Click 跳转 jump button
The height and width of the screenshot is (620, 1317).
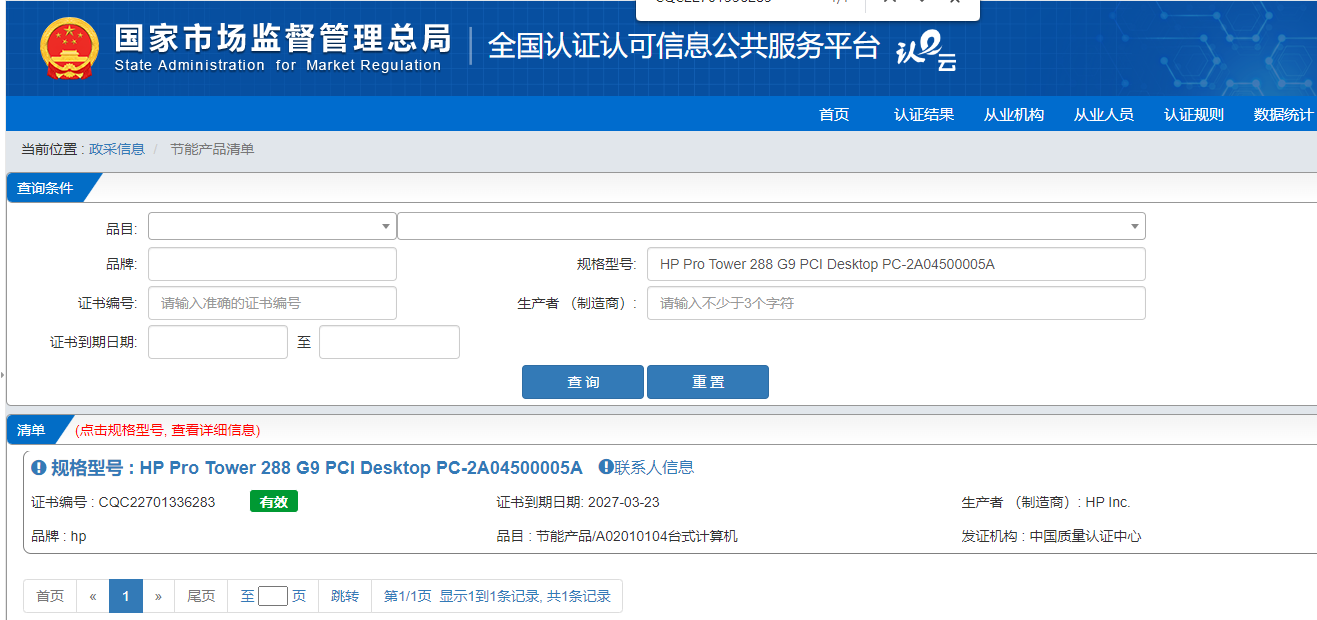click(345, 596)
